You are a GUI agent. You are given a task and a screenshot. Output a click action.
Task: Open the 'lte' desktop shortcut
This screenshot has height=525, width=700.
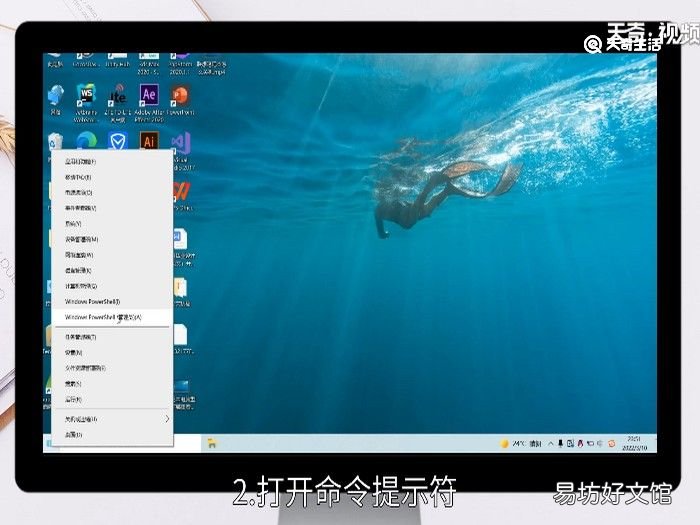[117, 102]
